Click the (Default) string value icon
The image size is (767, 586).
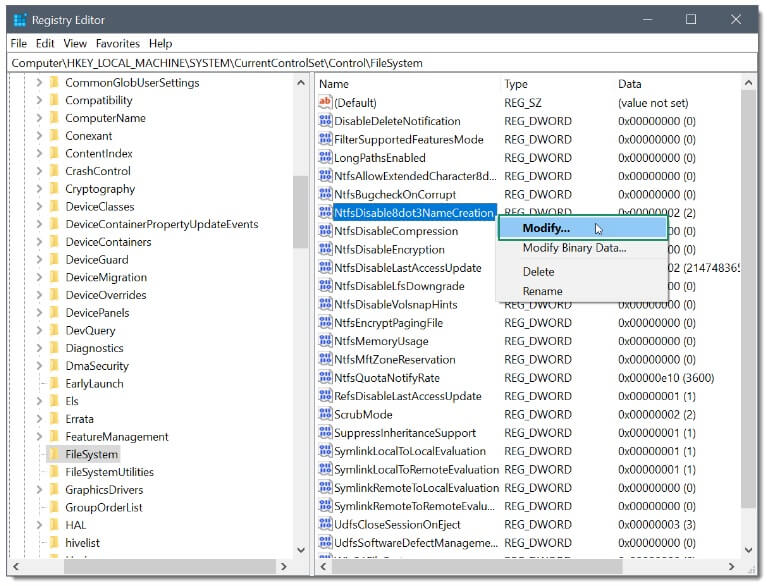(324, 102)
